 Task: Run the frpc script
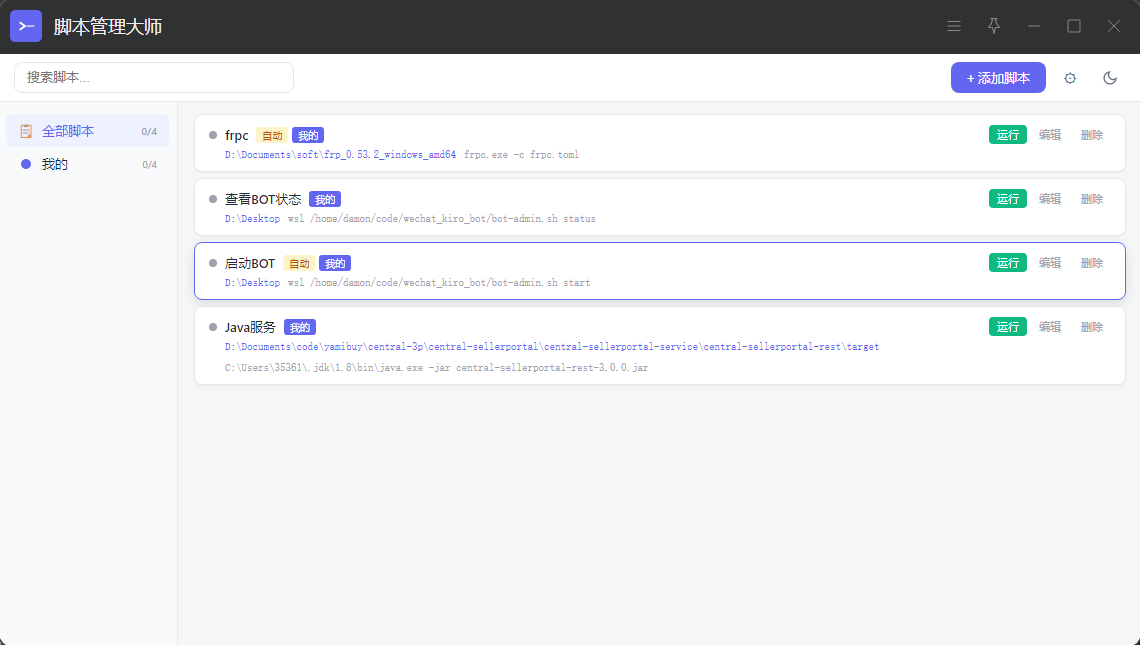[x=1008, y=135]
